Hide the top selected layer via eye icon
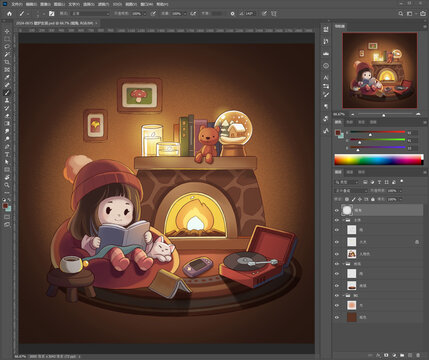 click(x=337, y=210)
